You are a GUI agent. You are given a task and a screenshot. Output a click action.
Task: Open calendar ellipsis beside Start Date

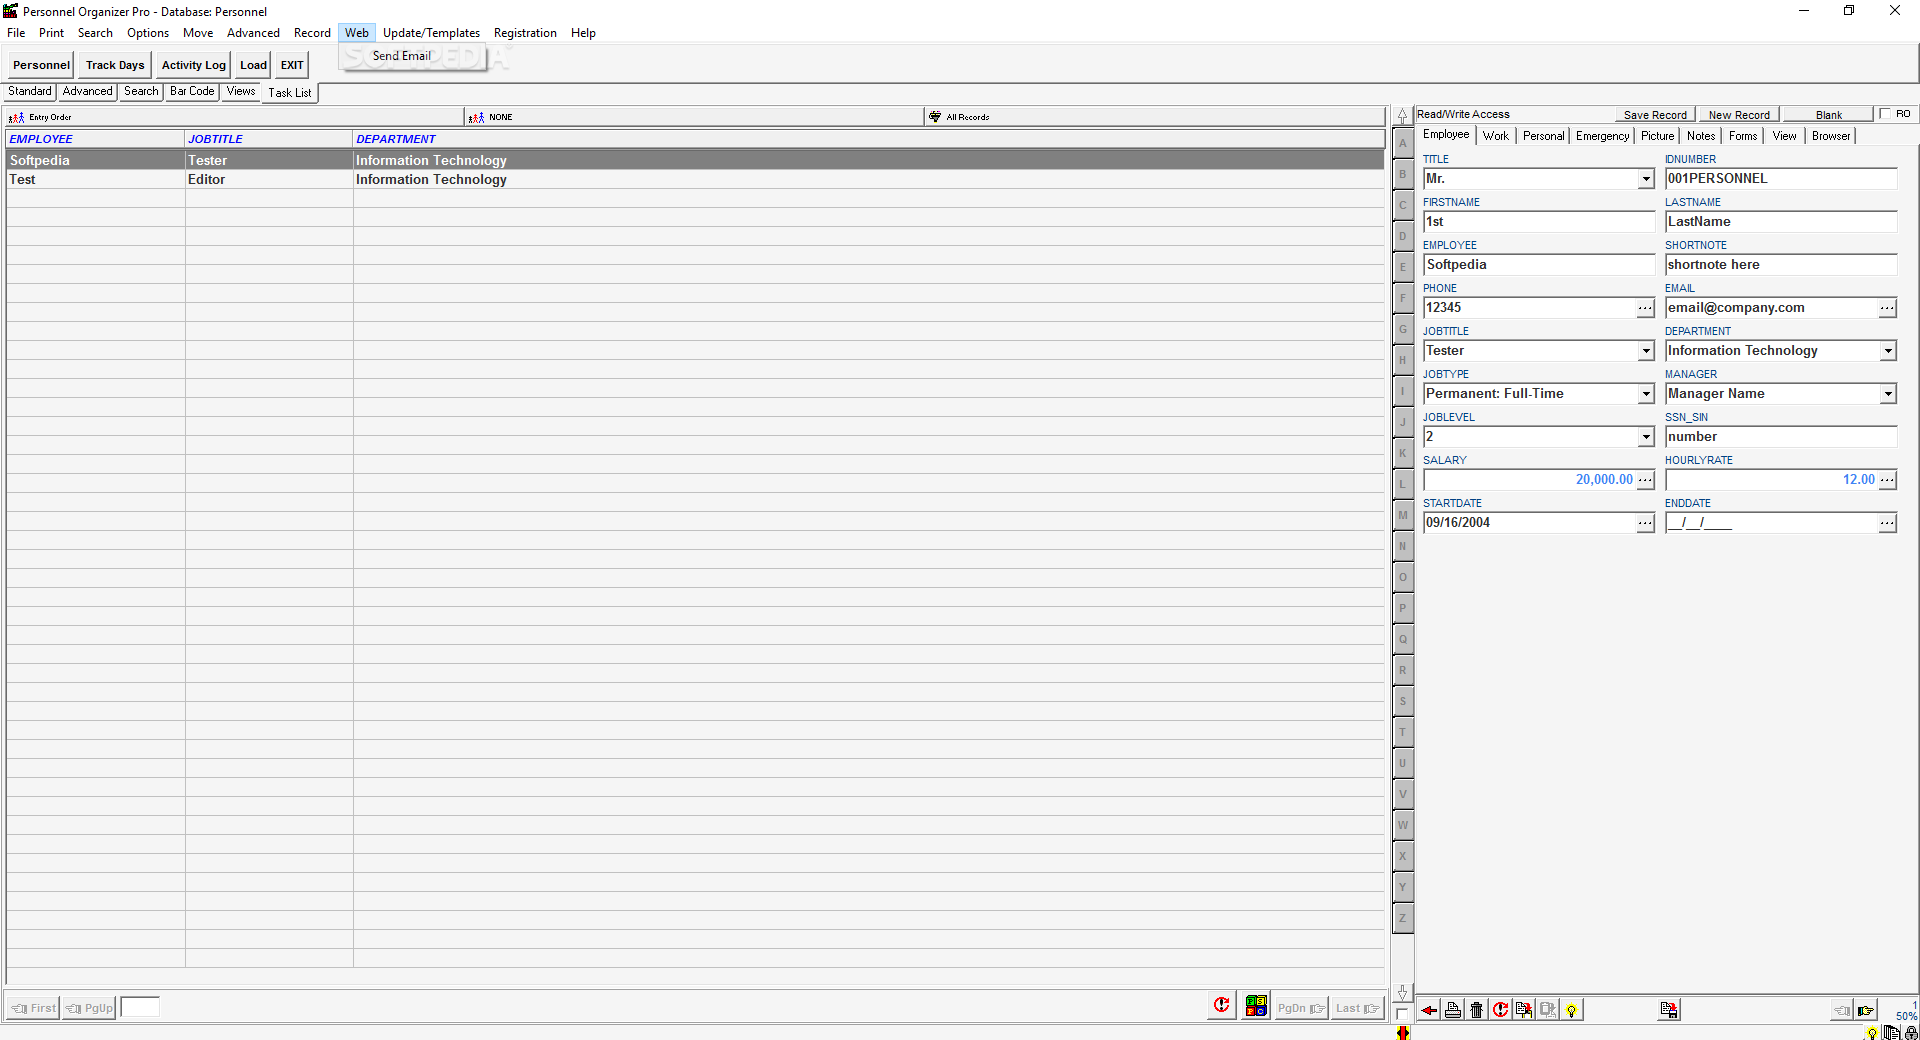[x=1645, y=523]
